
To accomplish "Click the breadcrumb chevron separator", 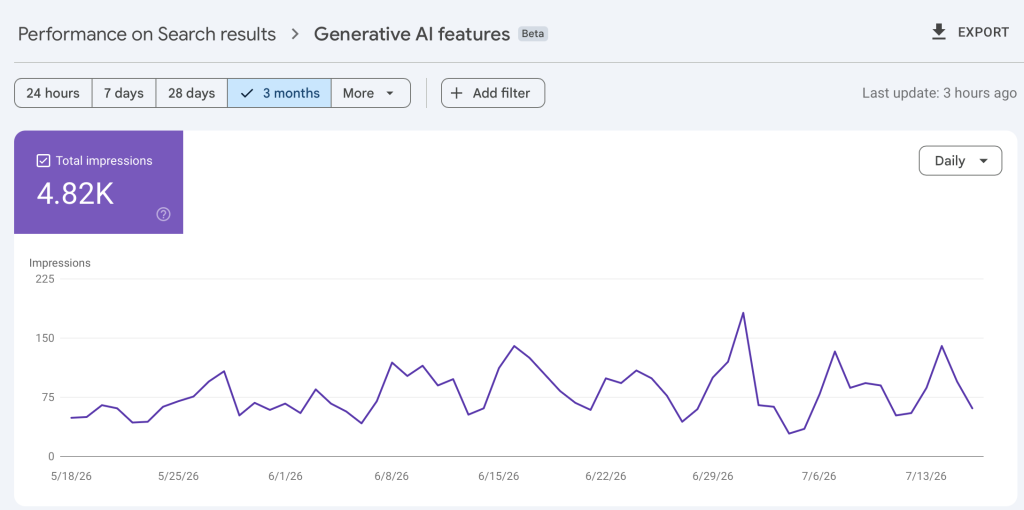I will (295, 34).
